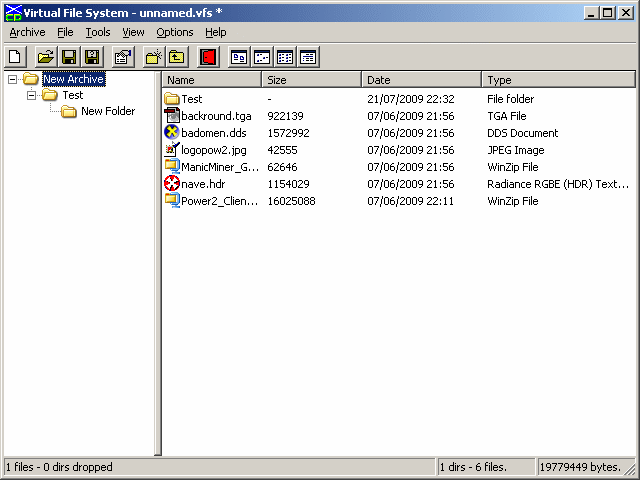Click the badomen.dds file icon
This screenshot has width=640, height=480.
[x=172, y=133]
